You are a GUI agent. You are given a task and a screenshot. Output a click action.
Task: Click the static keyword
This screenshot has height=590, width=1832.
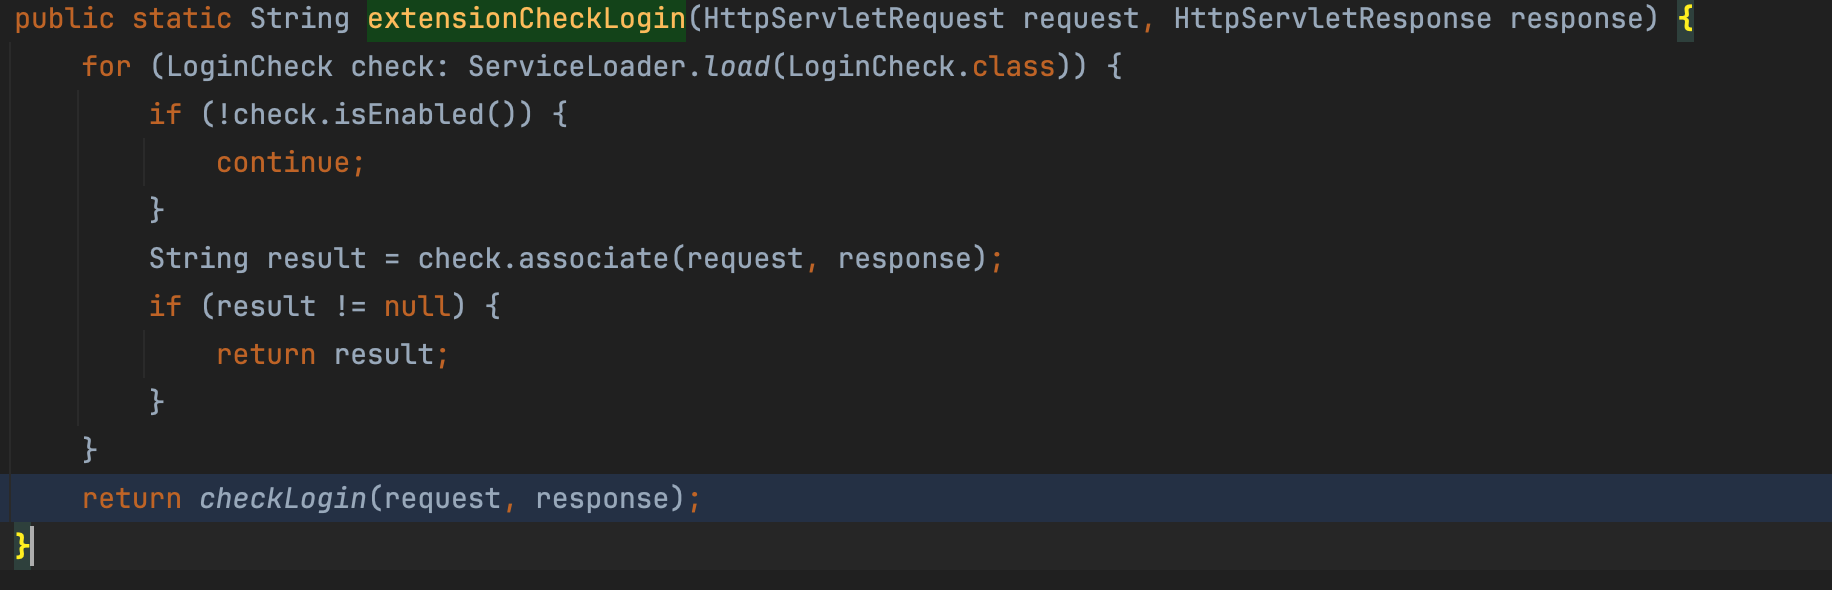182,19
